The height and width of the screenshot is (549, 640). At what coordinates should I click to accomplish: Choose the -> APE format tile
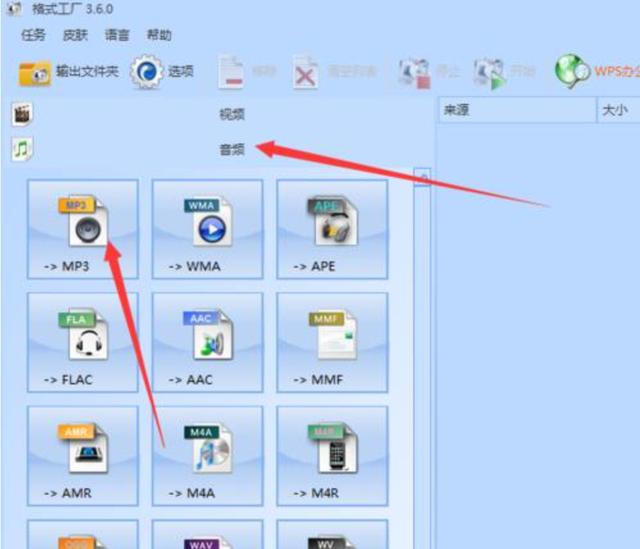332,229
